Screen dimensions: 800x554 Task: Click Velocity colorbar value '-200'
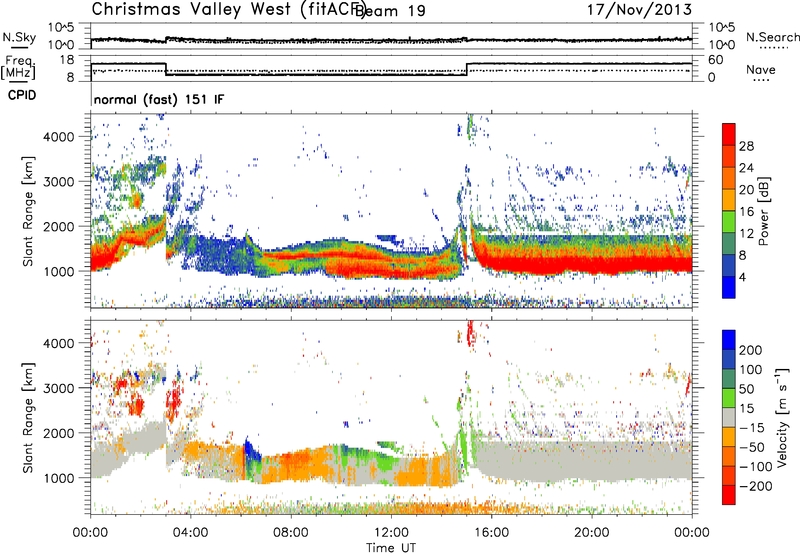756,486
